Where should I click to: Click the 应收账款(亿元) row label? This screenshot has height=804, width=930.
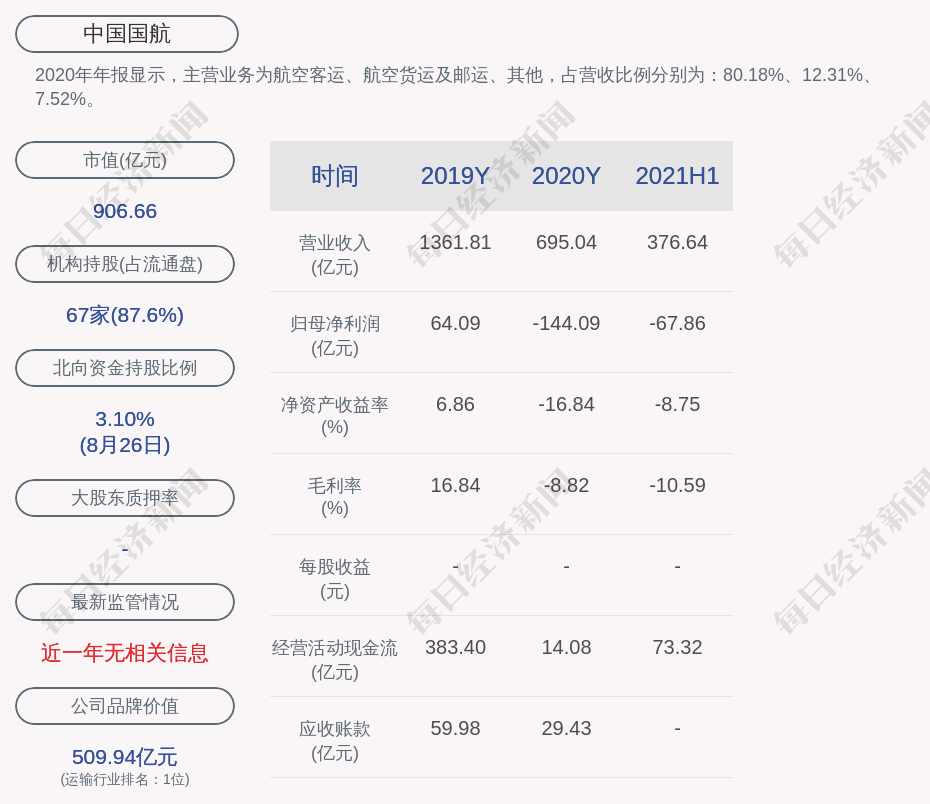[x=335, y=741]
